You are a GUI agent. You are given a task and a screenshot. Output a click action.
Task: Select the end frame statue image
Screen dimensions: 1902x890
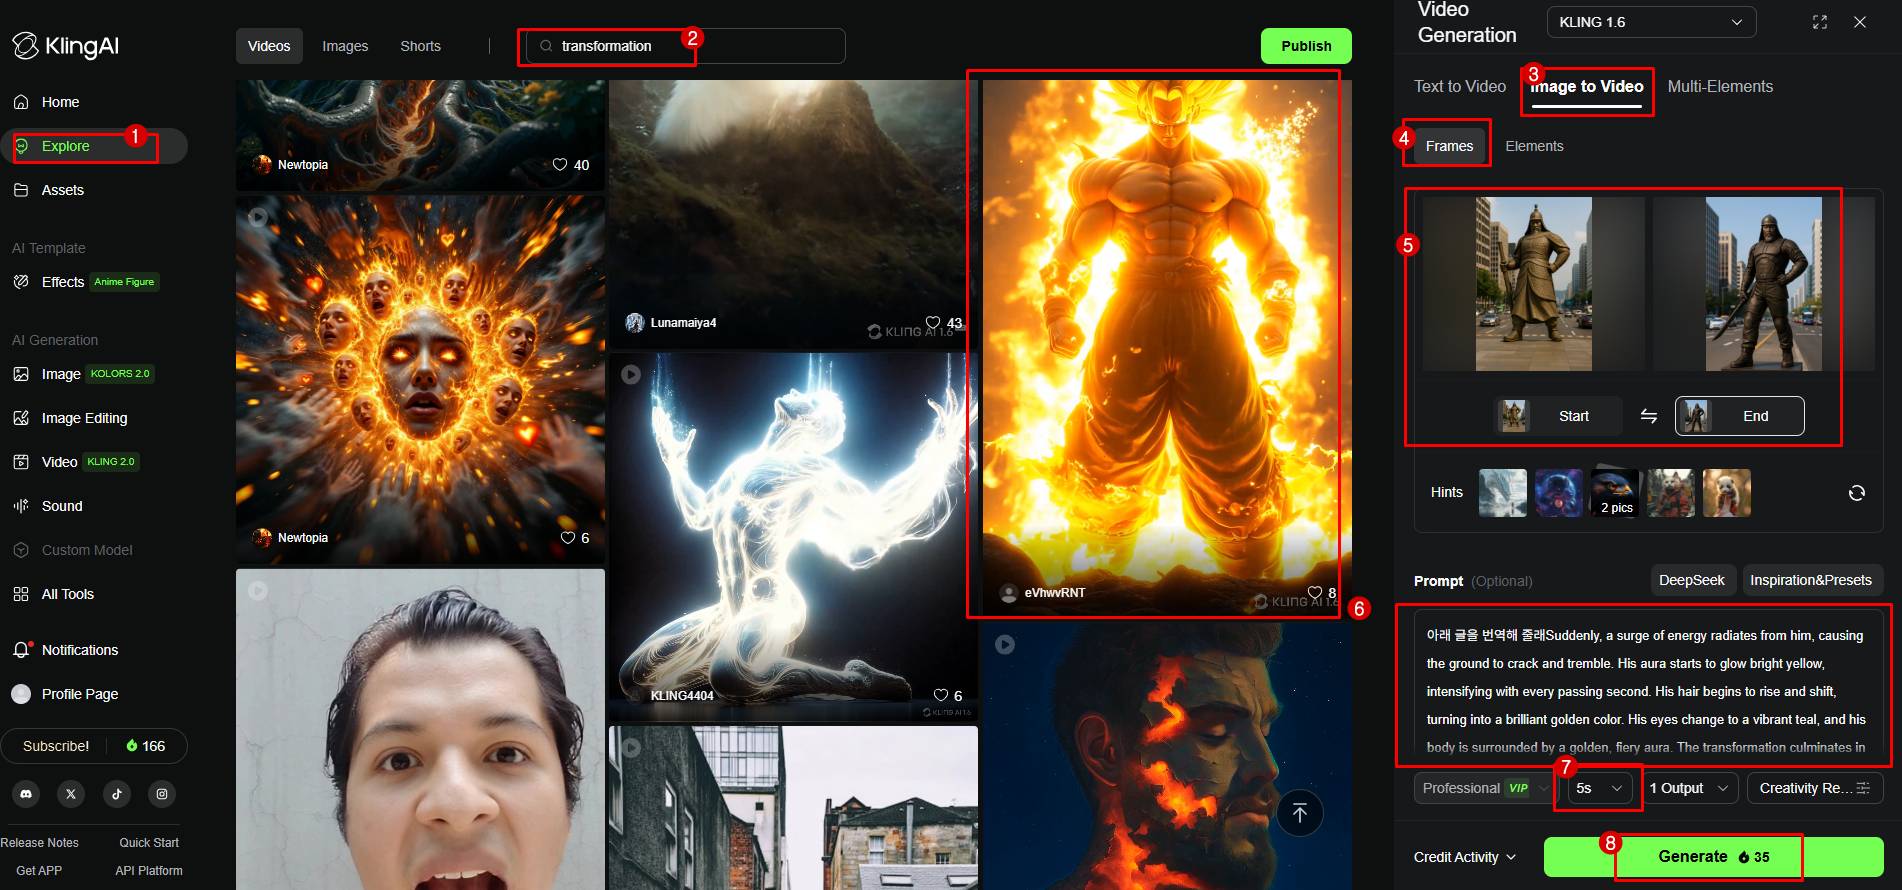[x=1764, y=284]
